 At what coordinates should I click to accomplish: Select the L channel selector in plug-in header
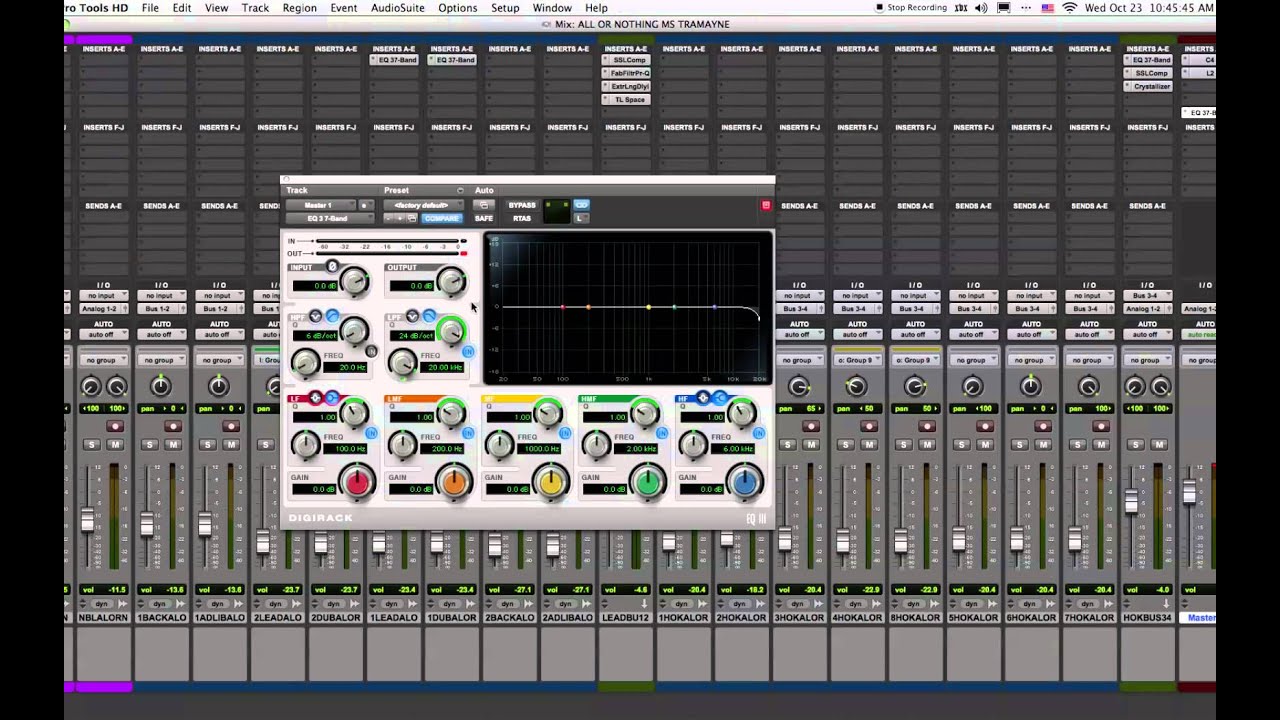581,218
